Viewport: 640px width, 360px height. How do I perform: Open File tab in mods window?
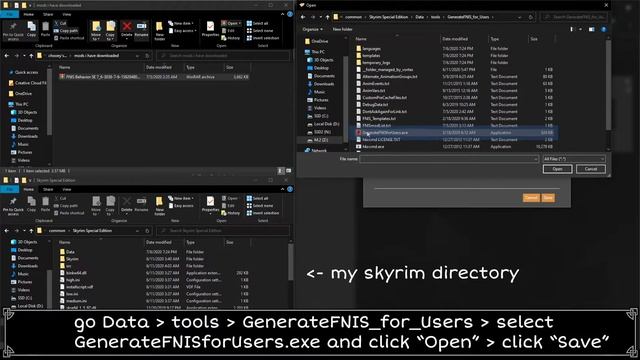pos(9,14)
